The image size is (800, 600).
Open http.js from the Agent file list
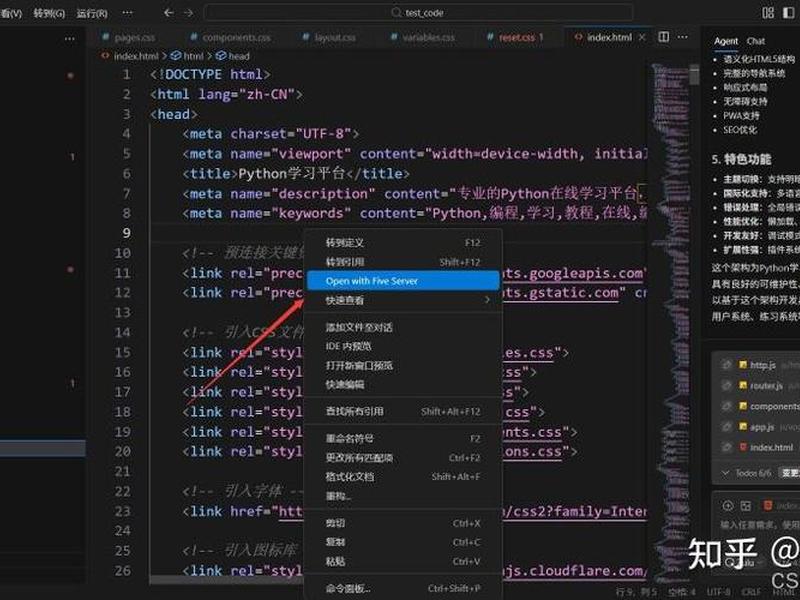[x=763, y=364]
